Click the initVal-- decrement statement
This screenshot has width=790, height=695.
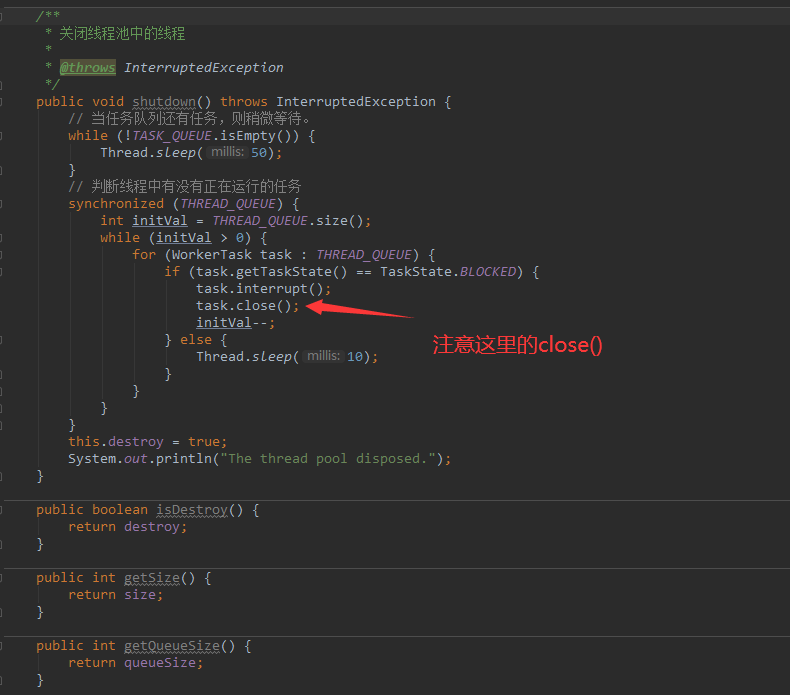pos(235,323)
